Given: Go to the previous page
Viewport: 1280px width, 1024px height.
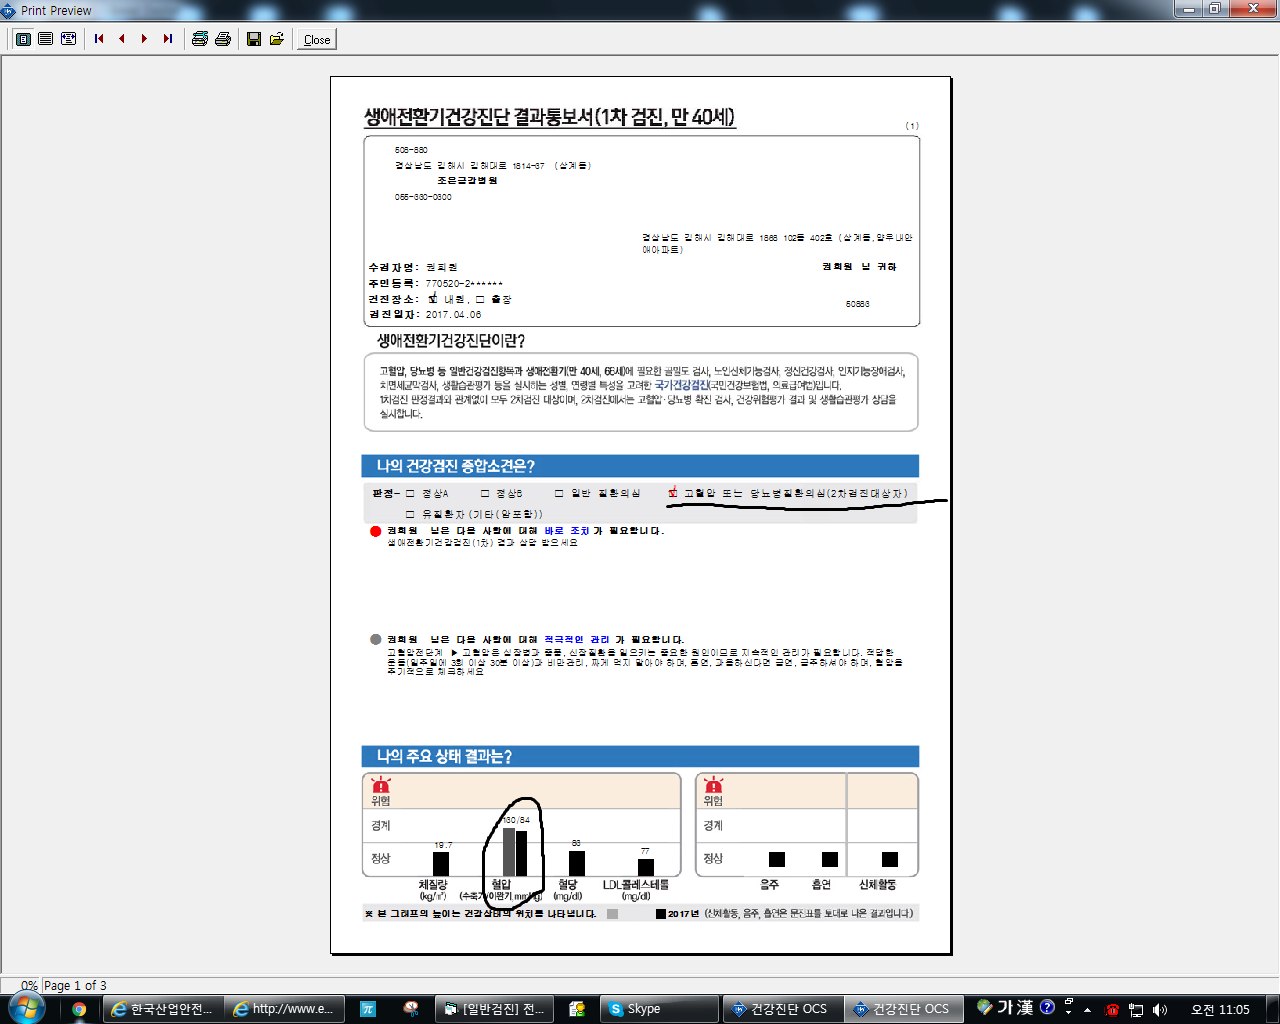Looking at the screenshot, I should point(122,39).
